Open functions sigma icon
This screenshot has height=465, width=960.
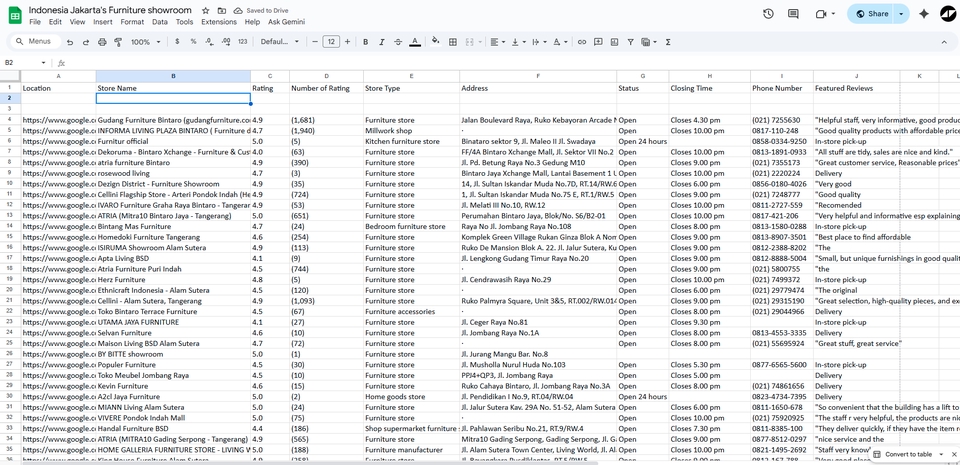[x=668, y=42]
